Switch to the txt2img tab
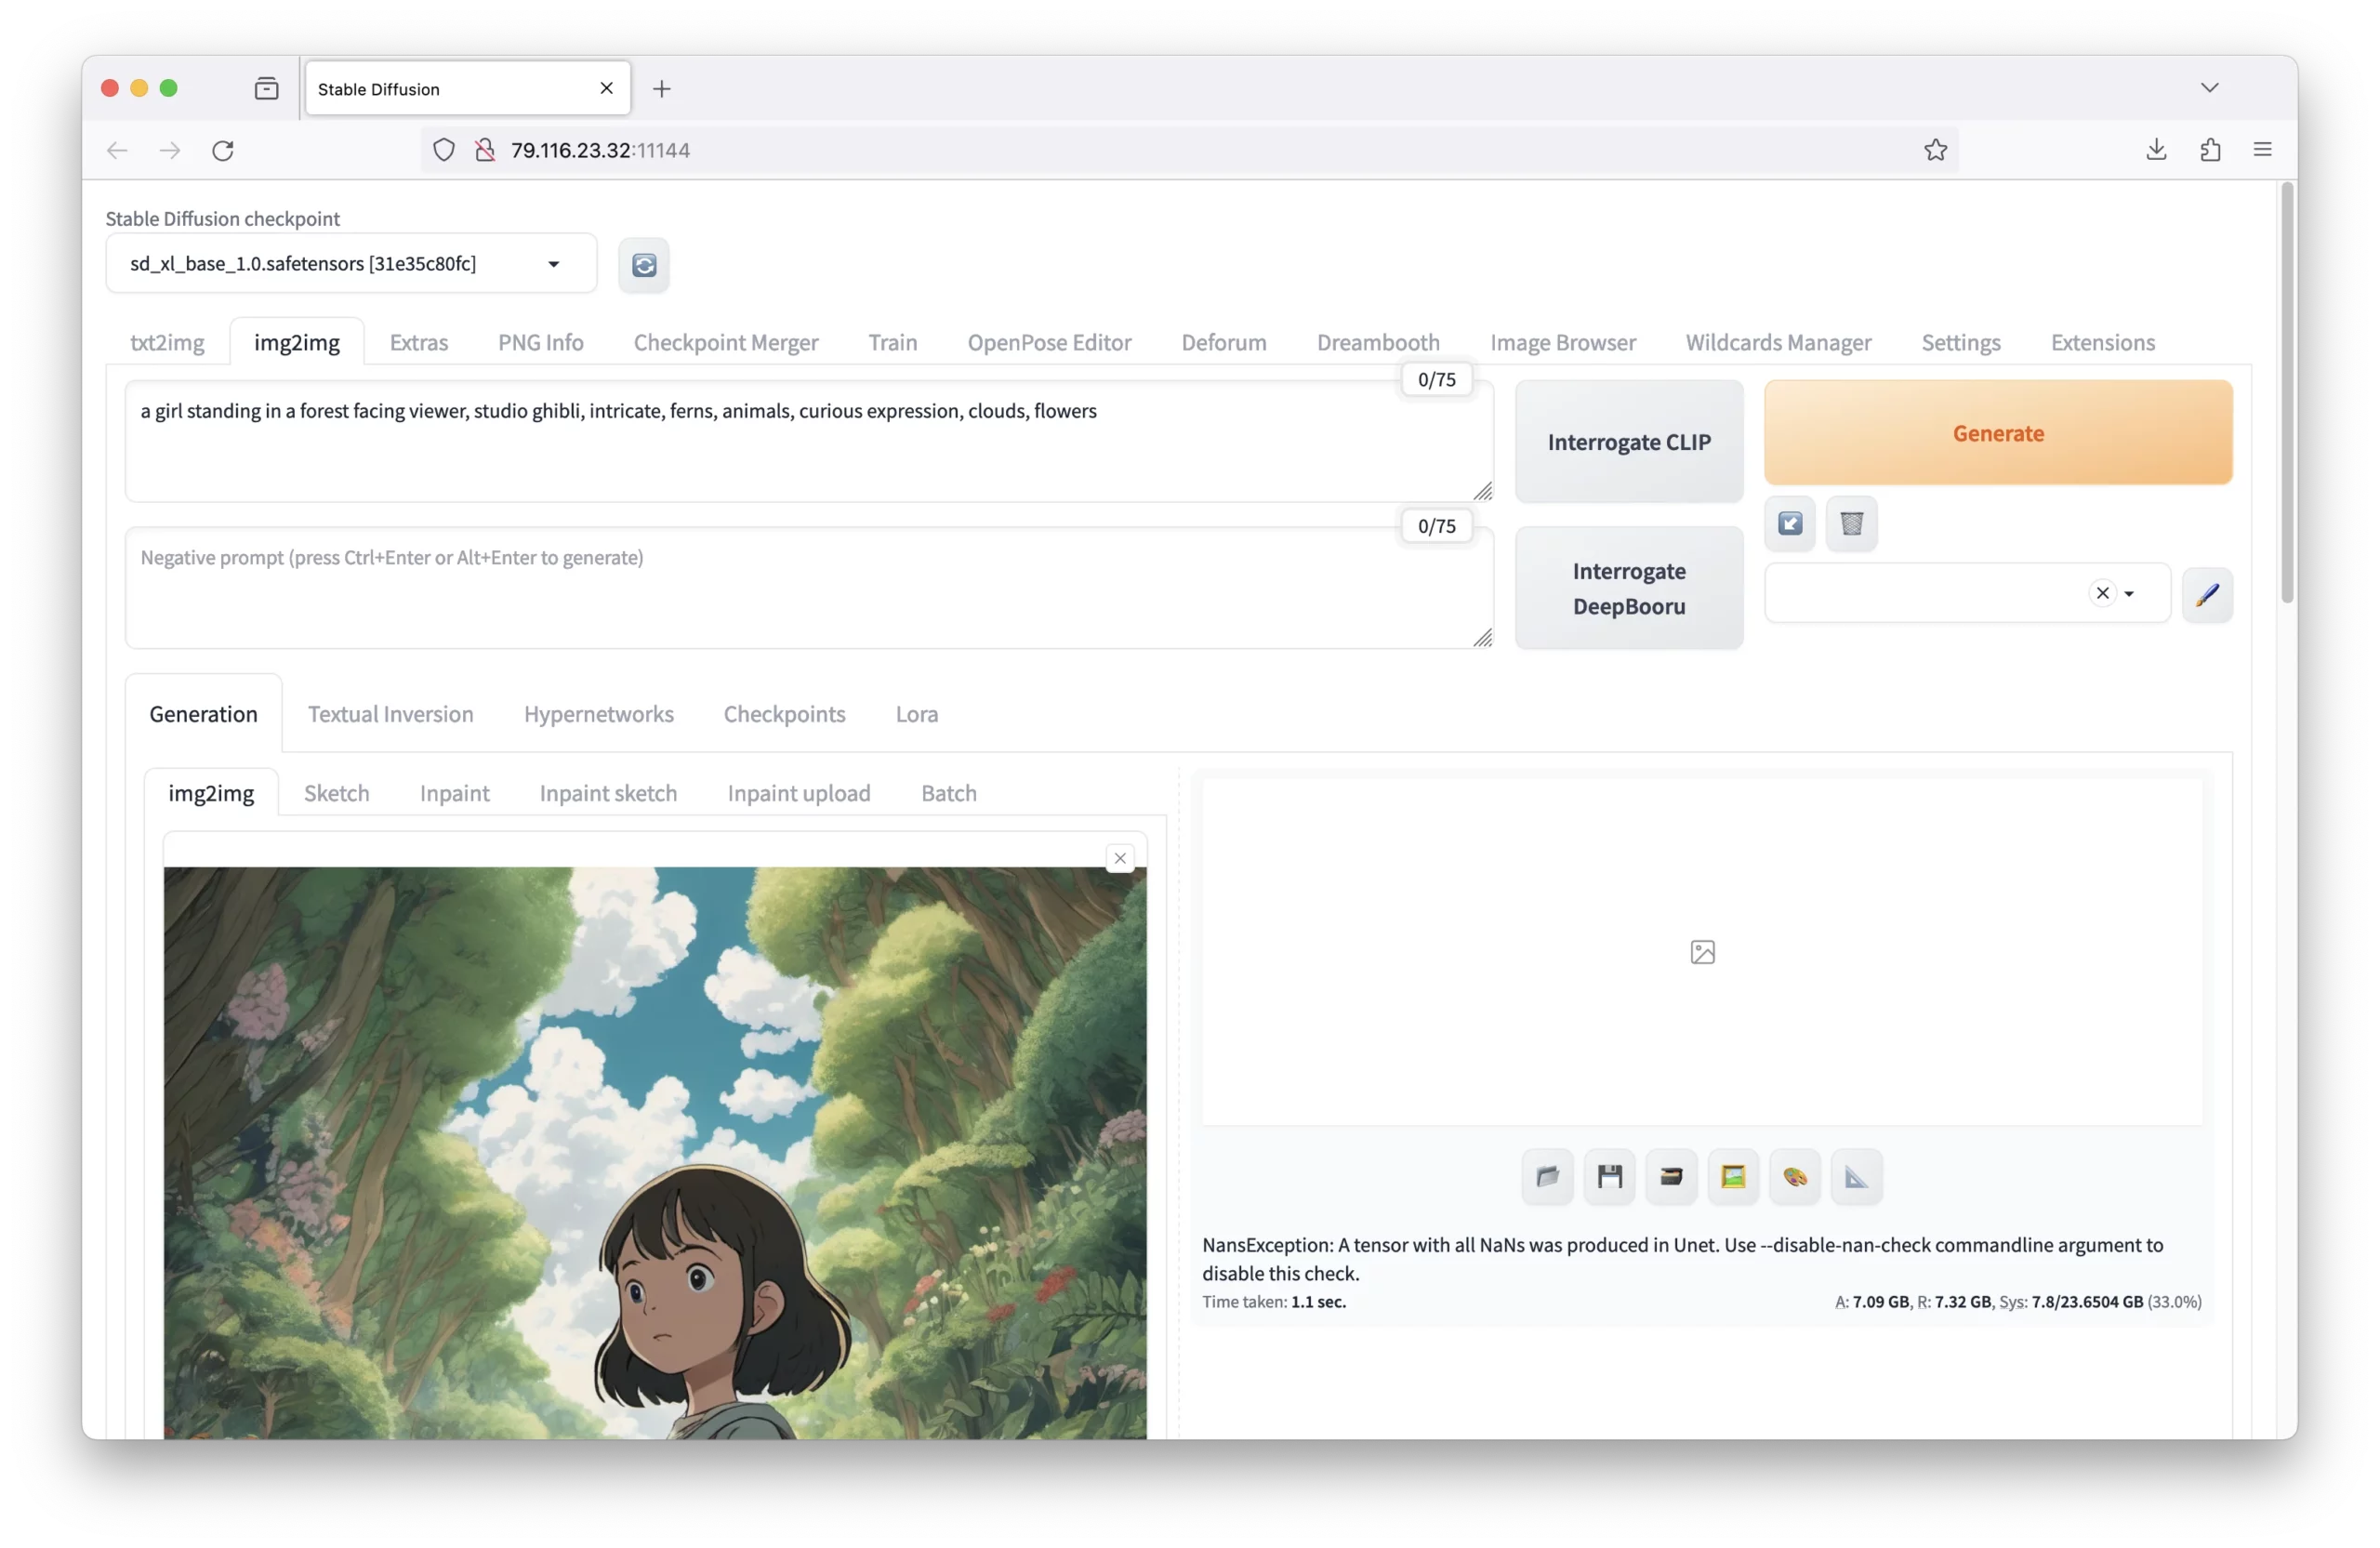The width and height of the screenshot is (2380, 1548). tap(167, 342)
